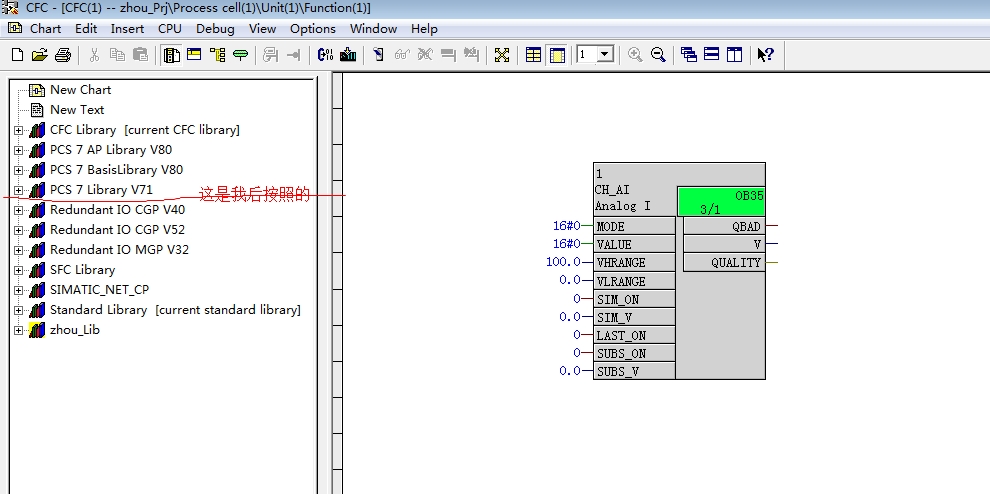Expand Redundant IO CGP V52

(x=18, y=231)
